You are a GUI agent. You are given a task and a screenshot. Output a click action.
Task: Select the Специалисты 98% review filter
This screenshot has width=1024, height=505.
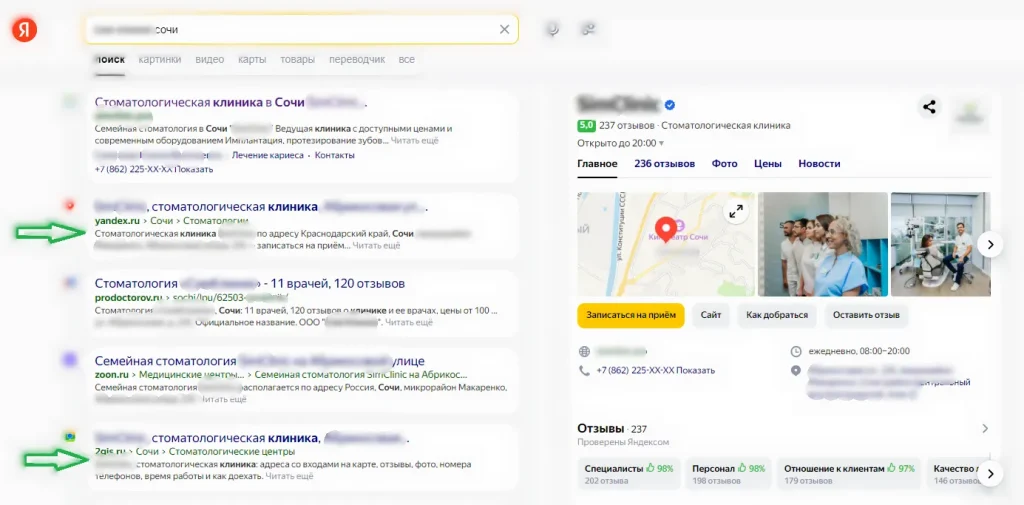pos(628,473)
